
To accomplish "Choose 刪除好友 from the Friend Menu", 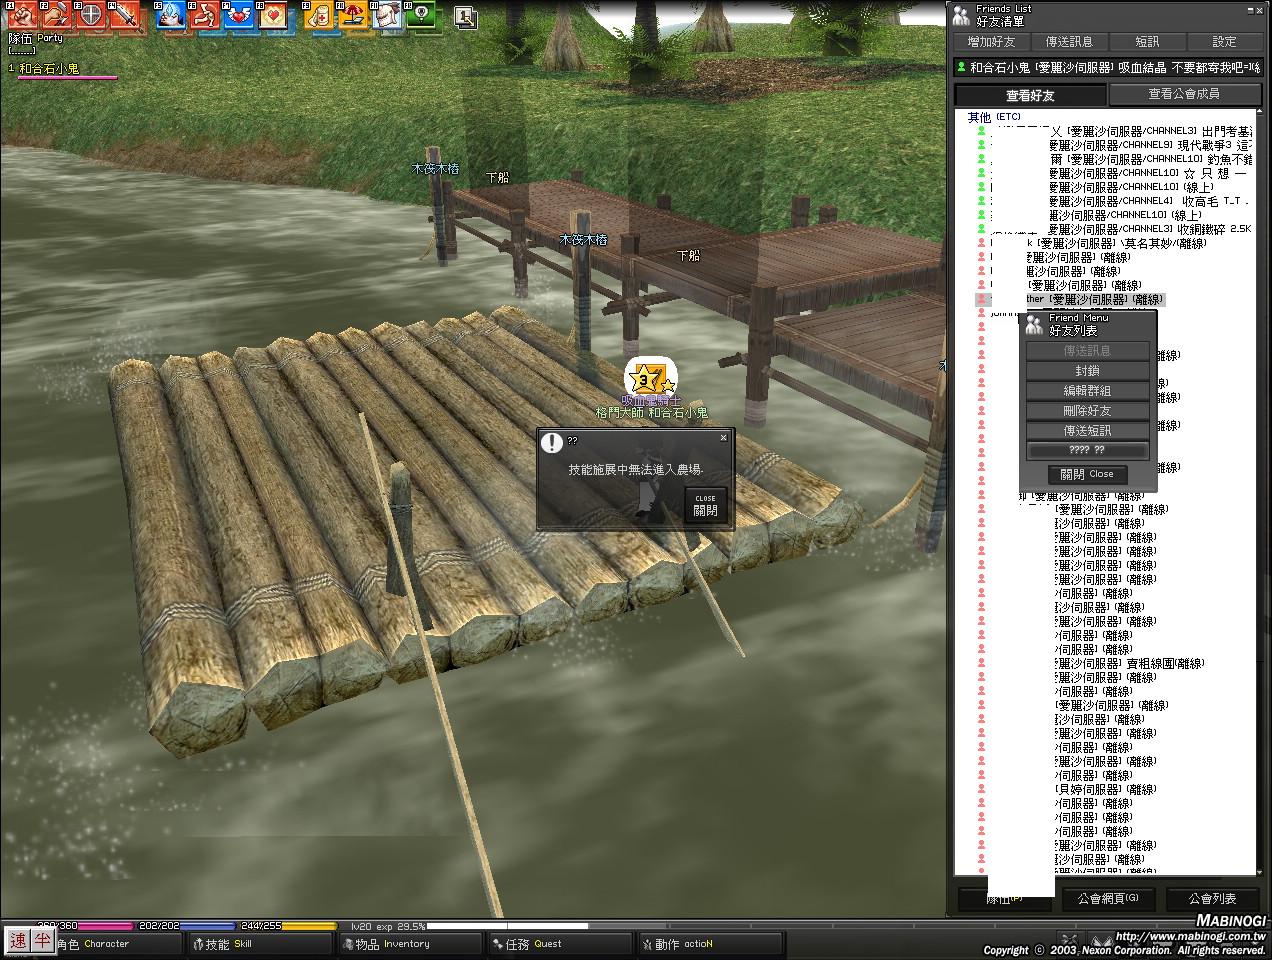I will coord(1087,411).
